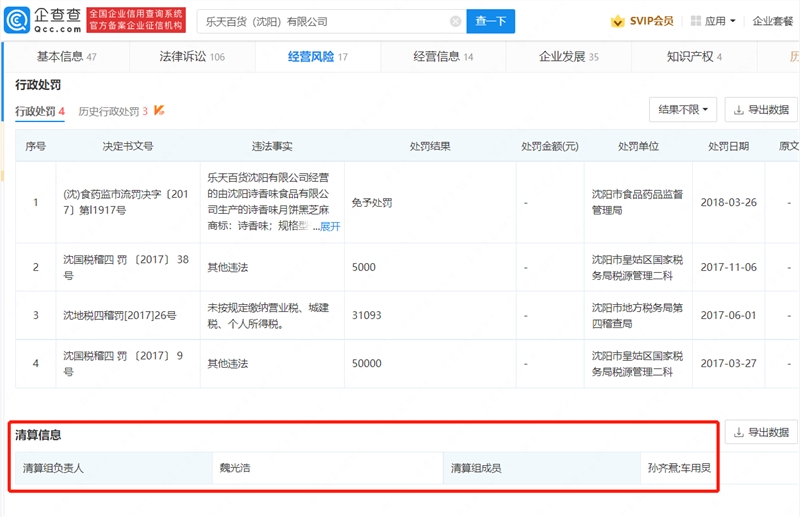Click penalty date 2017-06-01
800x517 pixels.
click(x=728, y=315)
